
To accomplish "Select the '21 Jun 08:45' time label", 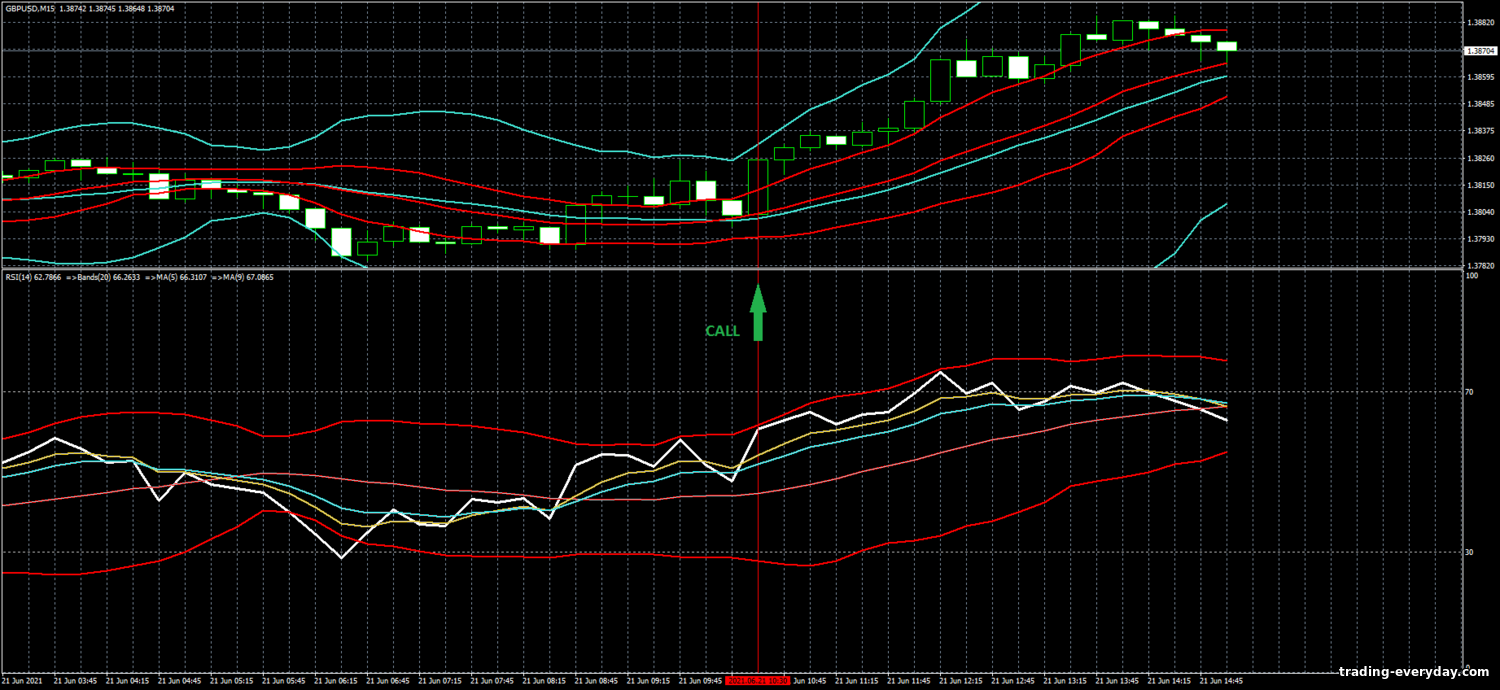I will click(x=595, y=681).
